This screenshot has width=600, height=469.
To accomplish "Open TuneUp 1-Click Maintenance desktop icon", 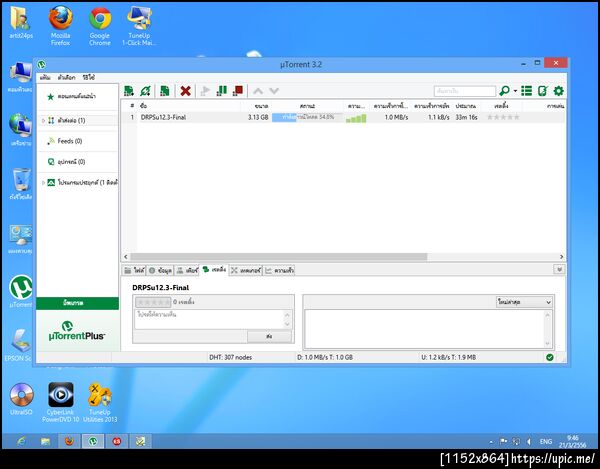I will 139,25.
